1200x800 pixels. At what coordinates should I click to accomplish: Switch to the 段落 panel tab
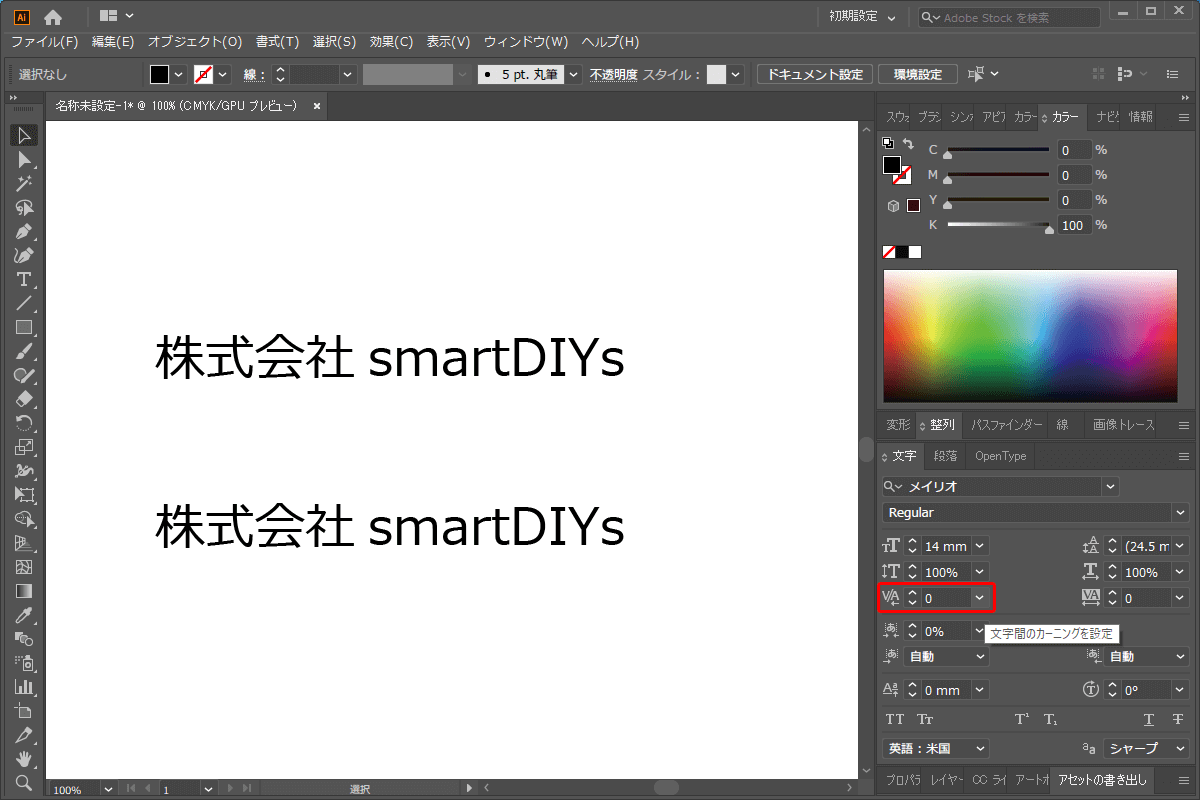945,456
